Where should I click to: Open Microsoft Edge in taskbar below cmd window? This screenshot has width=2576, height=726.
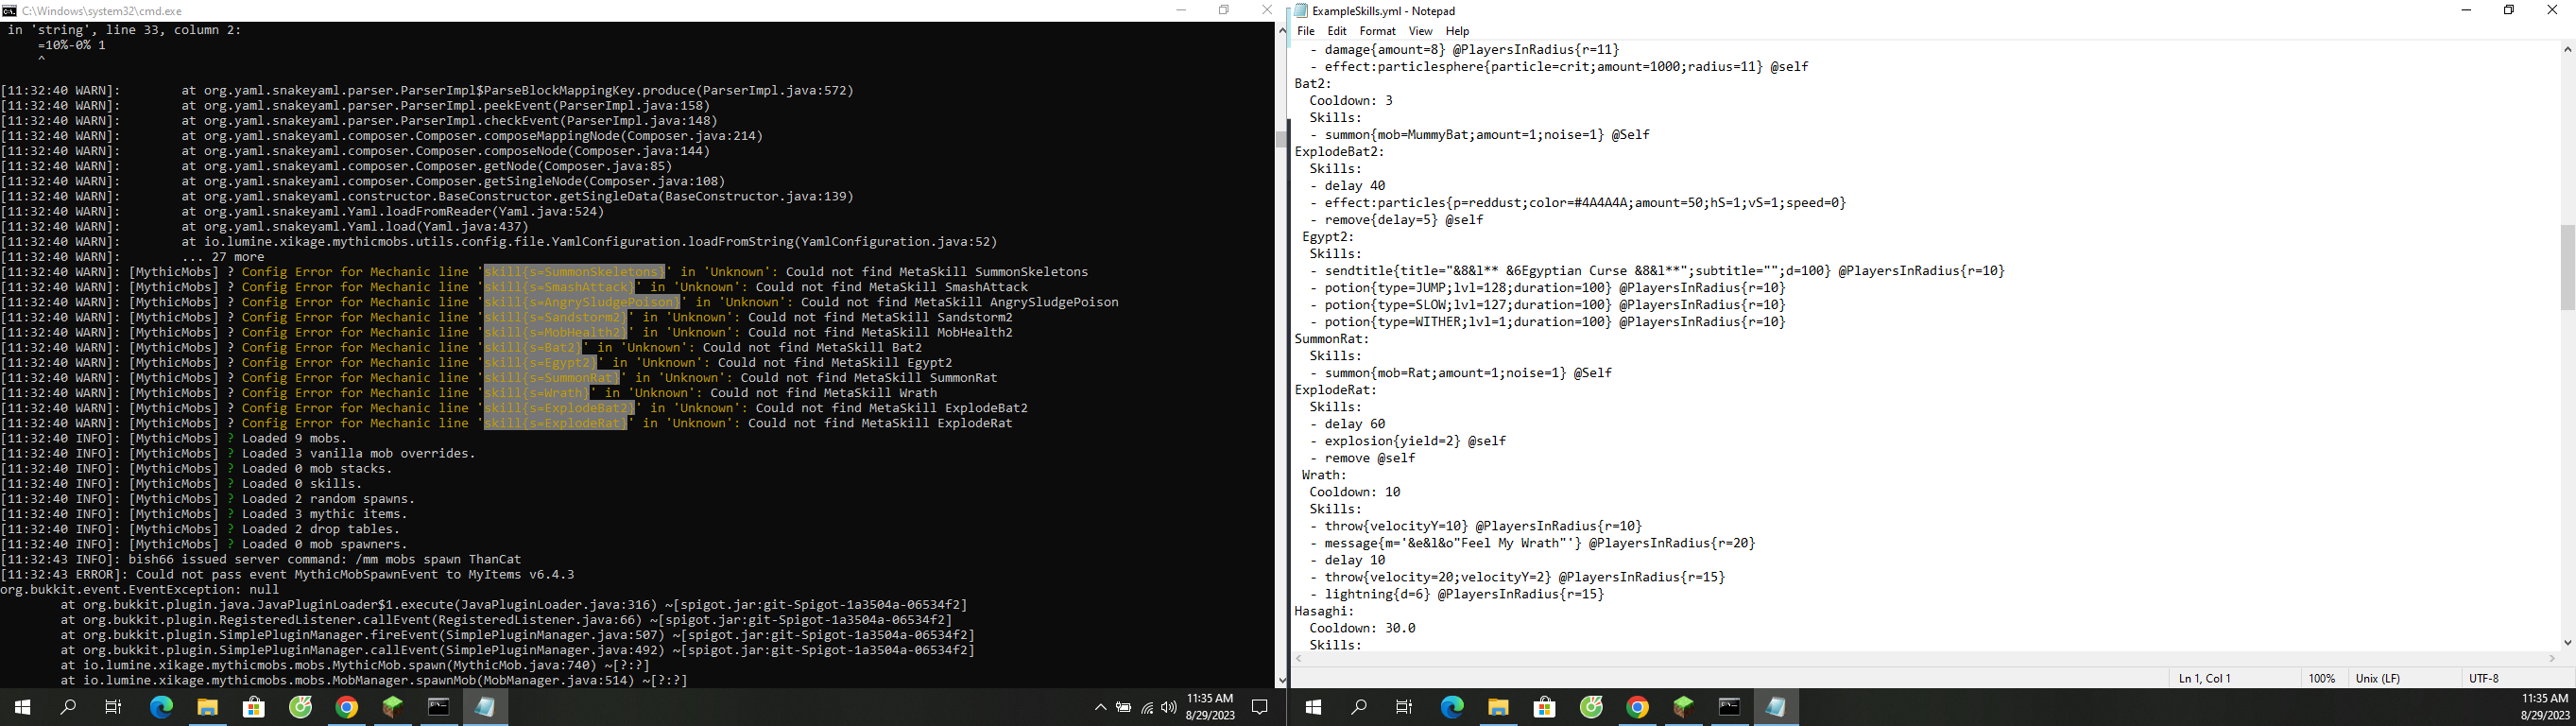click(x=161, y=707)
